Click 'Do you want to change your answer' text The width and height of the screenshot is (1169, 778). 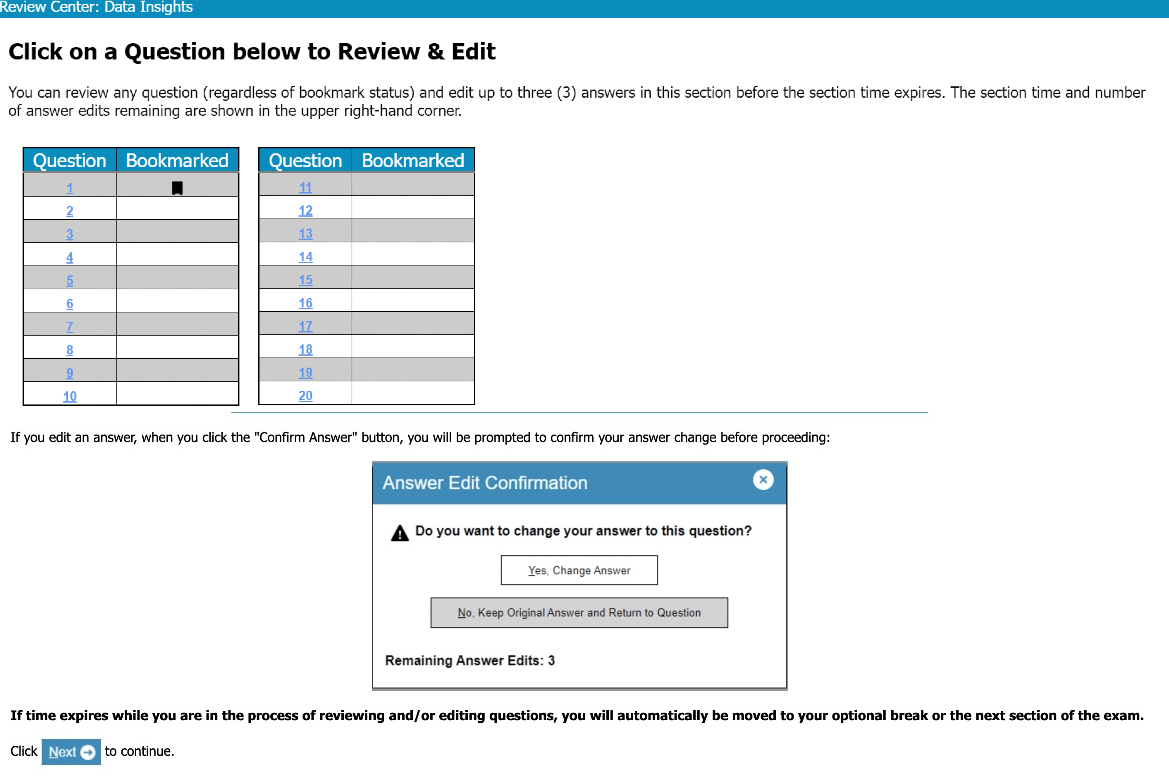(583, 531)
